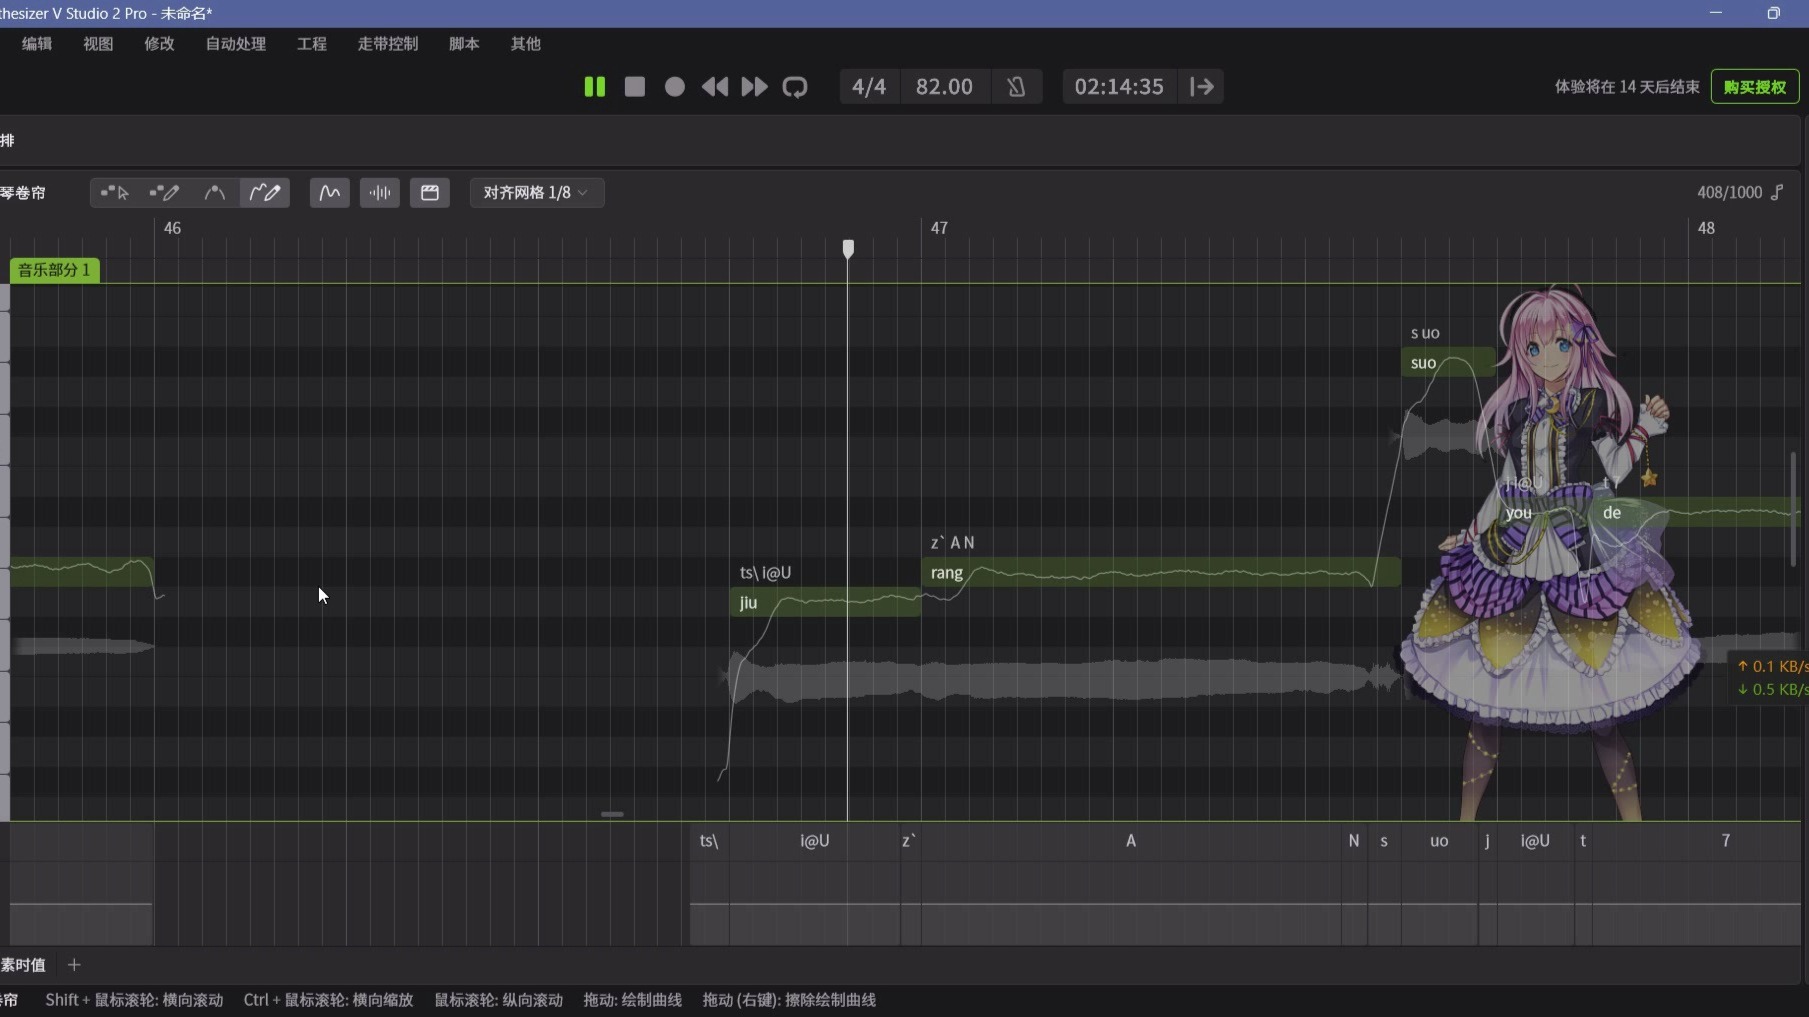Select the direct pitch edit tool

[214, 192]
